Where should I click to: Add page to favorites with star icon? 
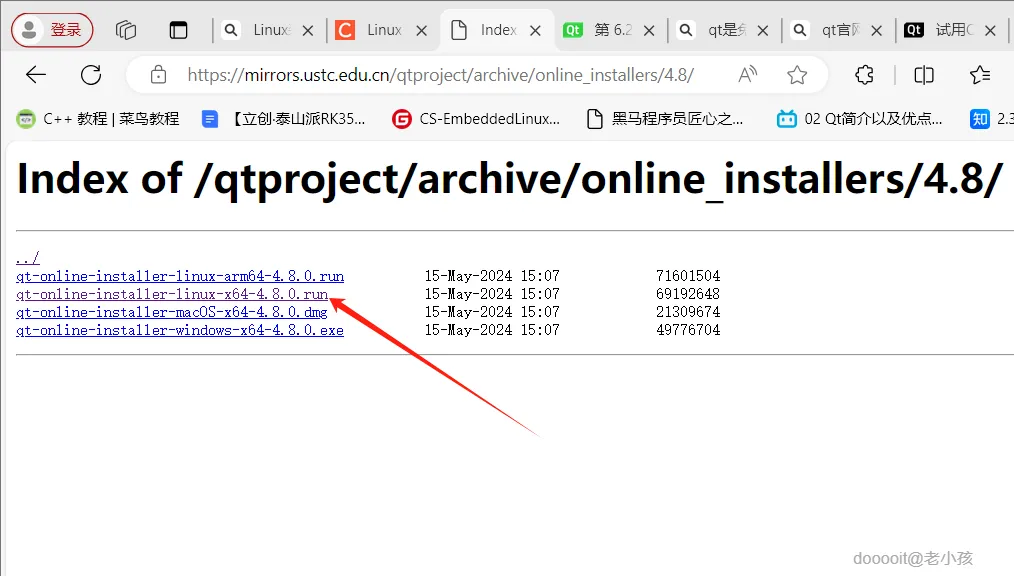click(x=797, y=75)
